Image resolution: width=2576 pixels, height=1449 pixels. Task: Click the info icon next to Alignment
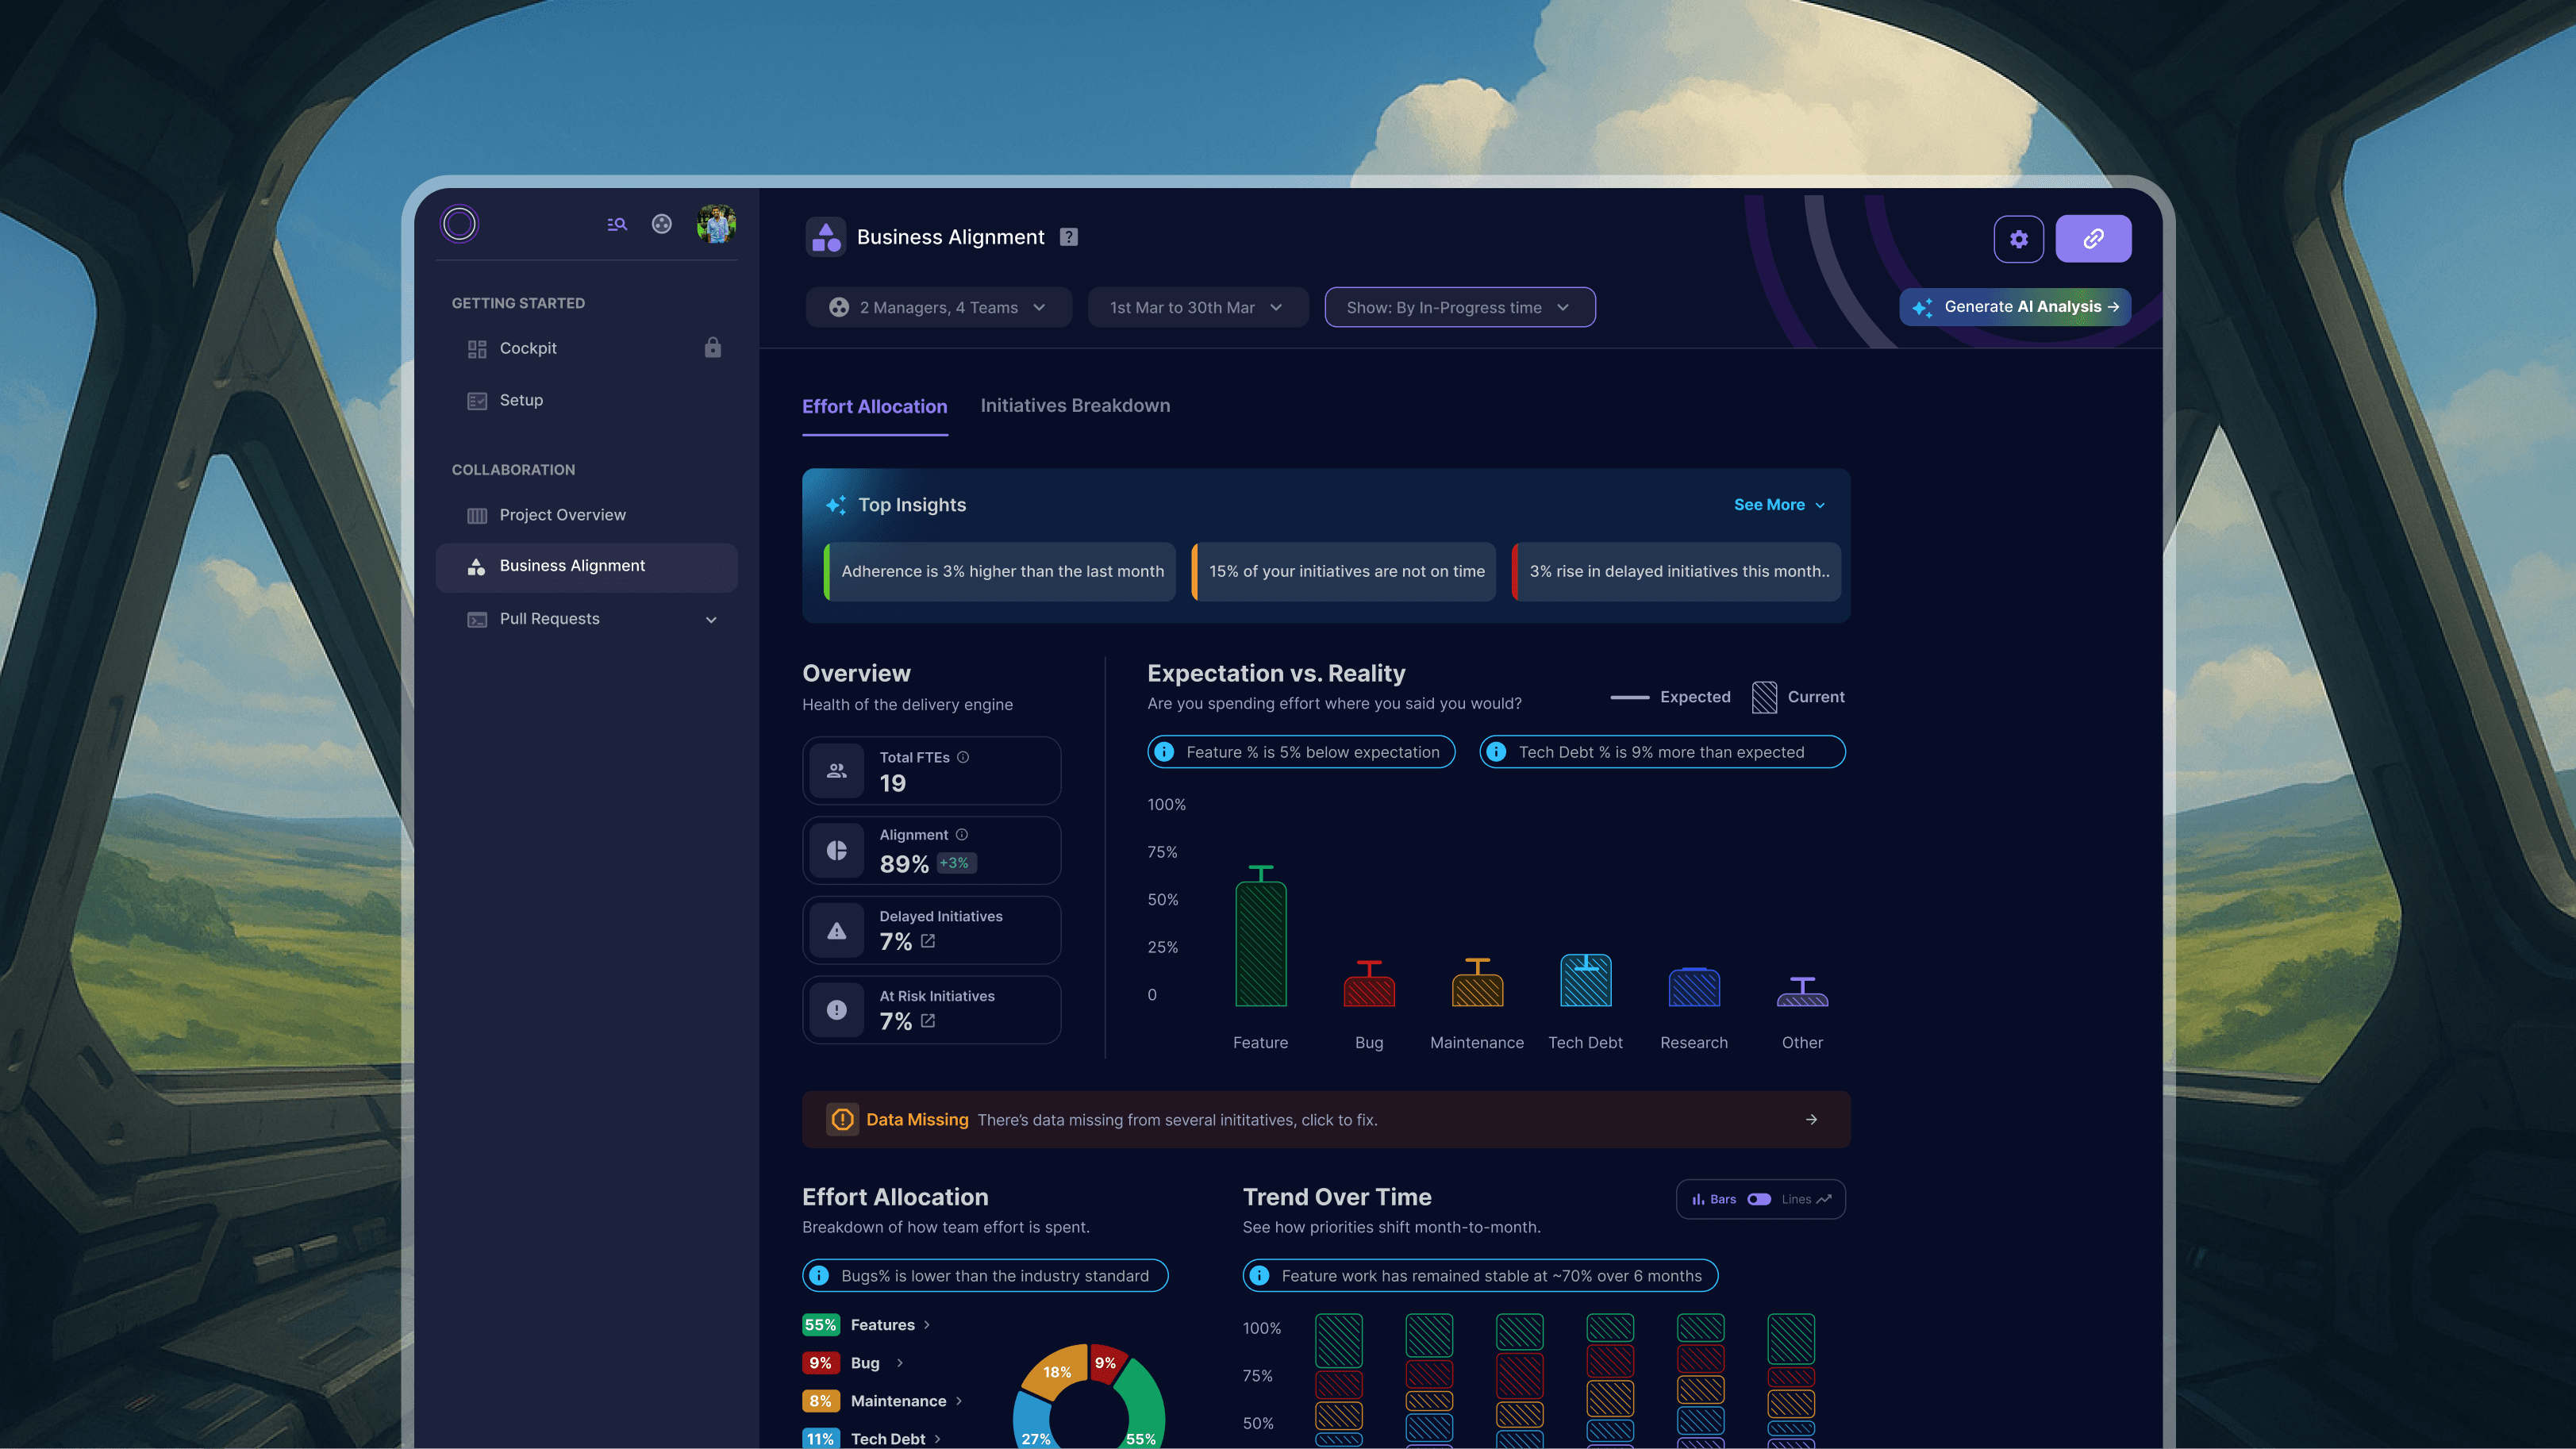(x=962, y=835)
